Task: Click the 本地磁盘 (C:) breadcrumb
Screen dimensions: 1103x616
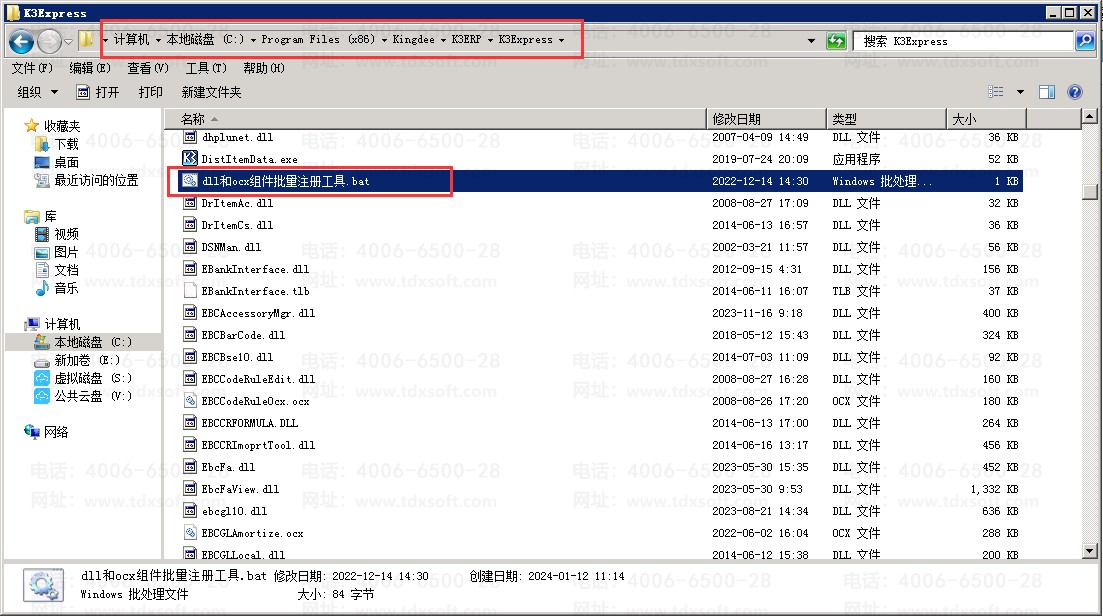Action: tap(205, 39)
